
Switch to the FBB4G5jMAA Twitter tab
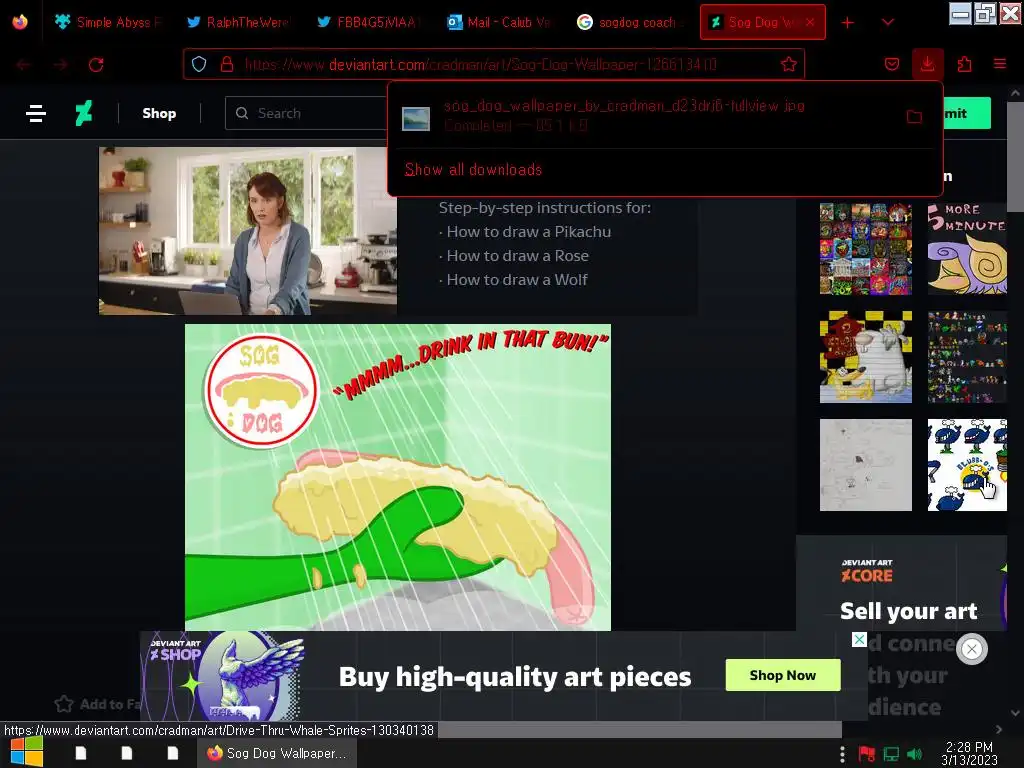point(368,22)
